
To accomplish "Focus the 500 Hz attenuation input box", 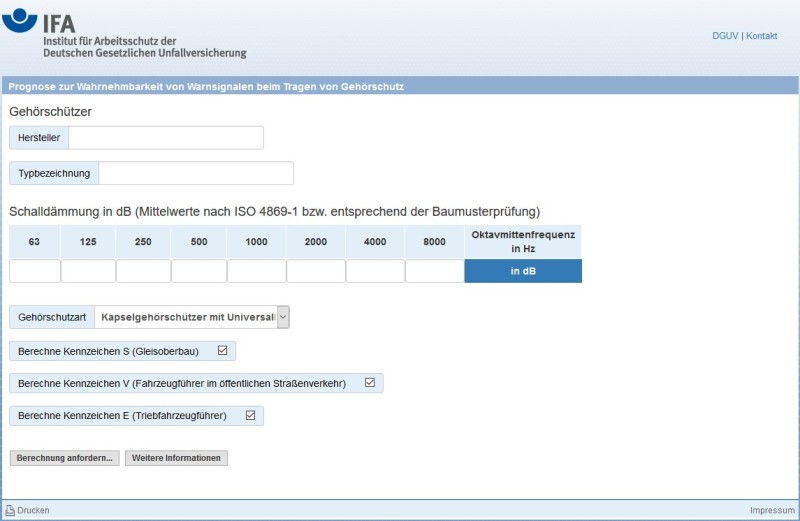I will tap(199, 271).
